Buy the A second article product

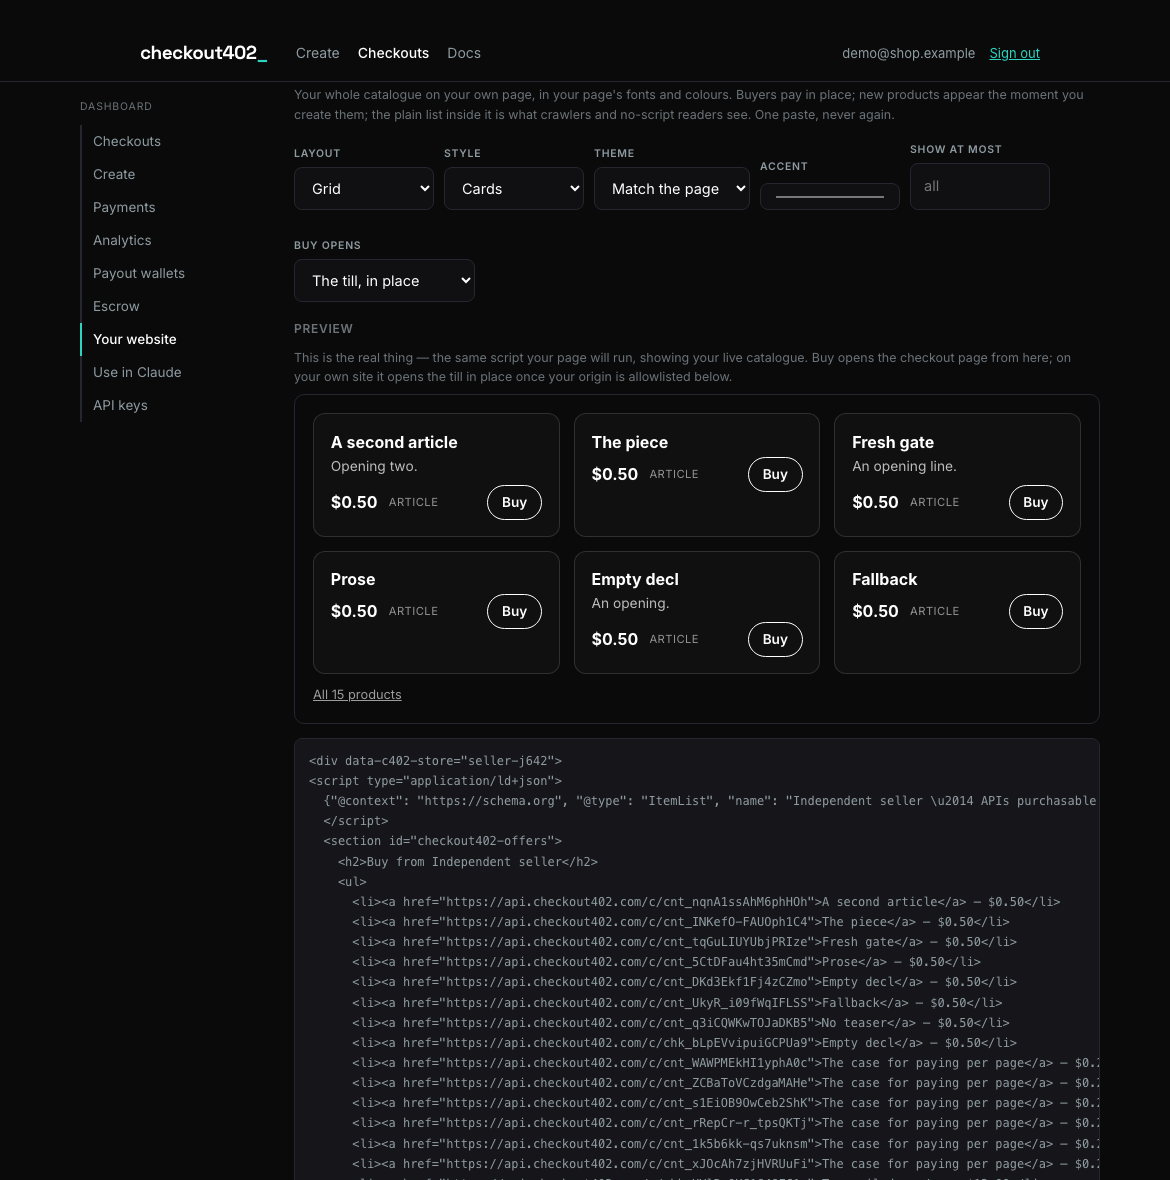point(514,503)
